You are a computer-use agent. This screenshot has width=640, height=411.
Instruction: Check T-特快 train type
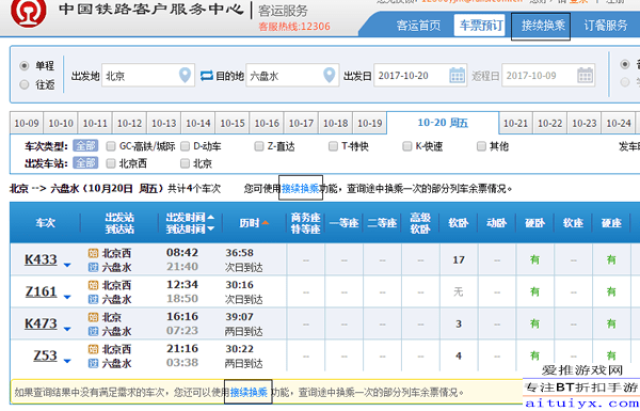(333, 146)
